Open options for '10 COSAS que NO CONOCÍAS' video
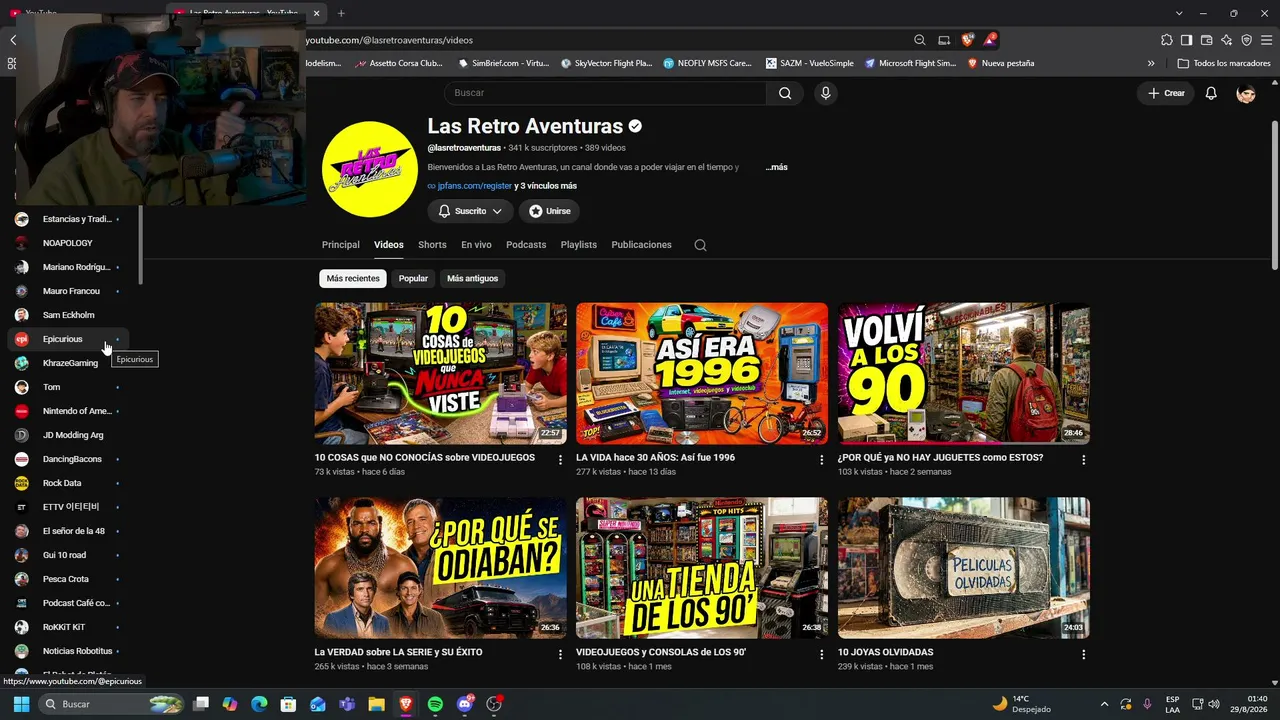Viewport: 1280px width, 720px height. 560,460
